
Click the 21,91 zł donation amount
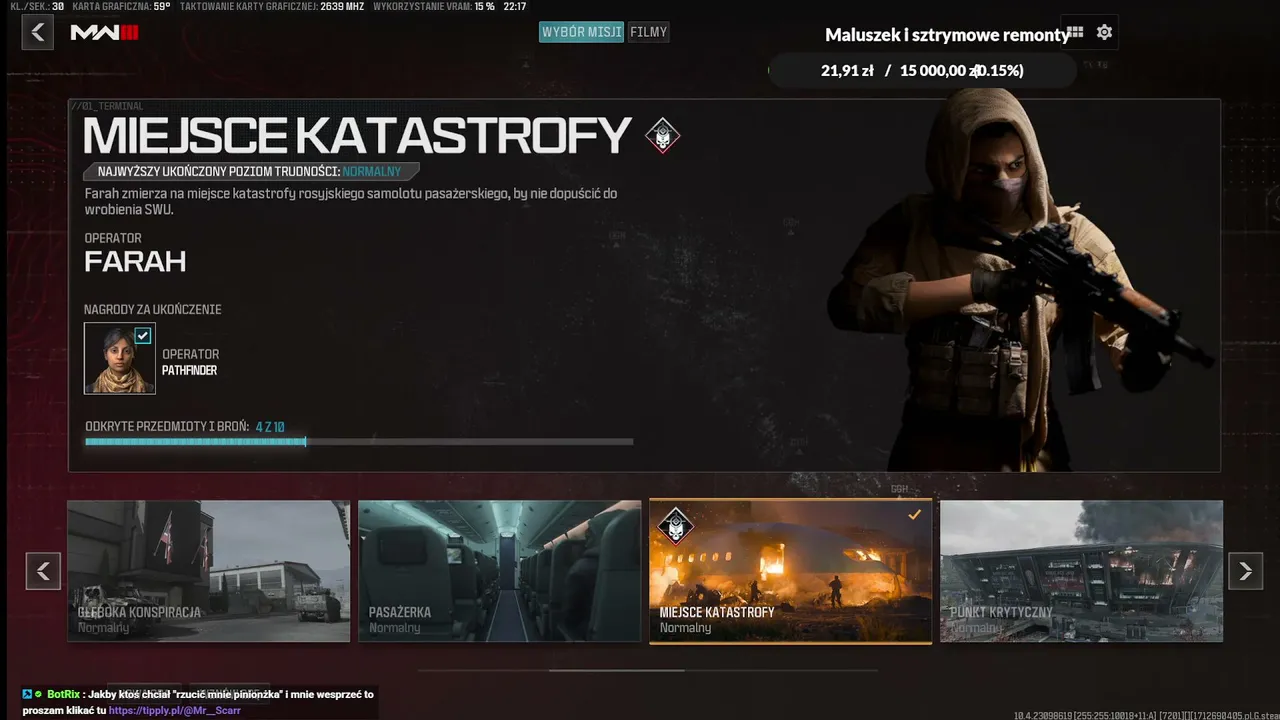(x=847, y=70)
